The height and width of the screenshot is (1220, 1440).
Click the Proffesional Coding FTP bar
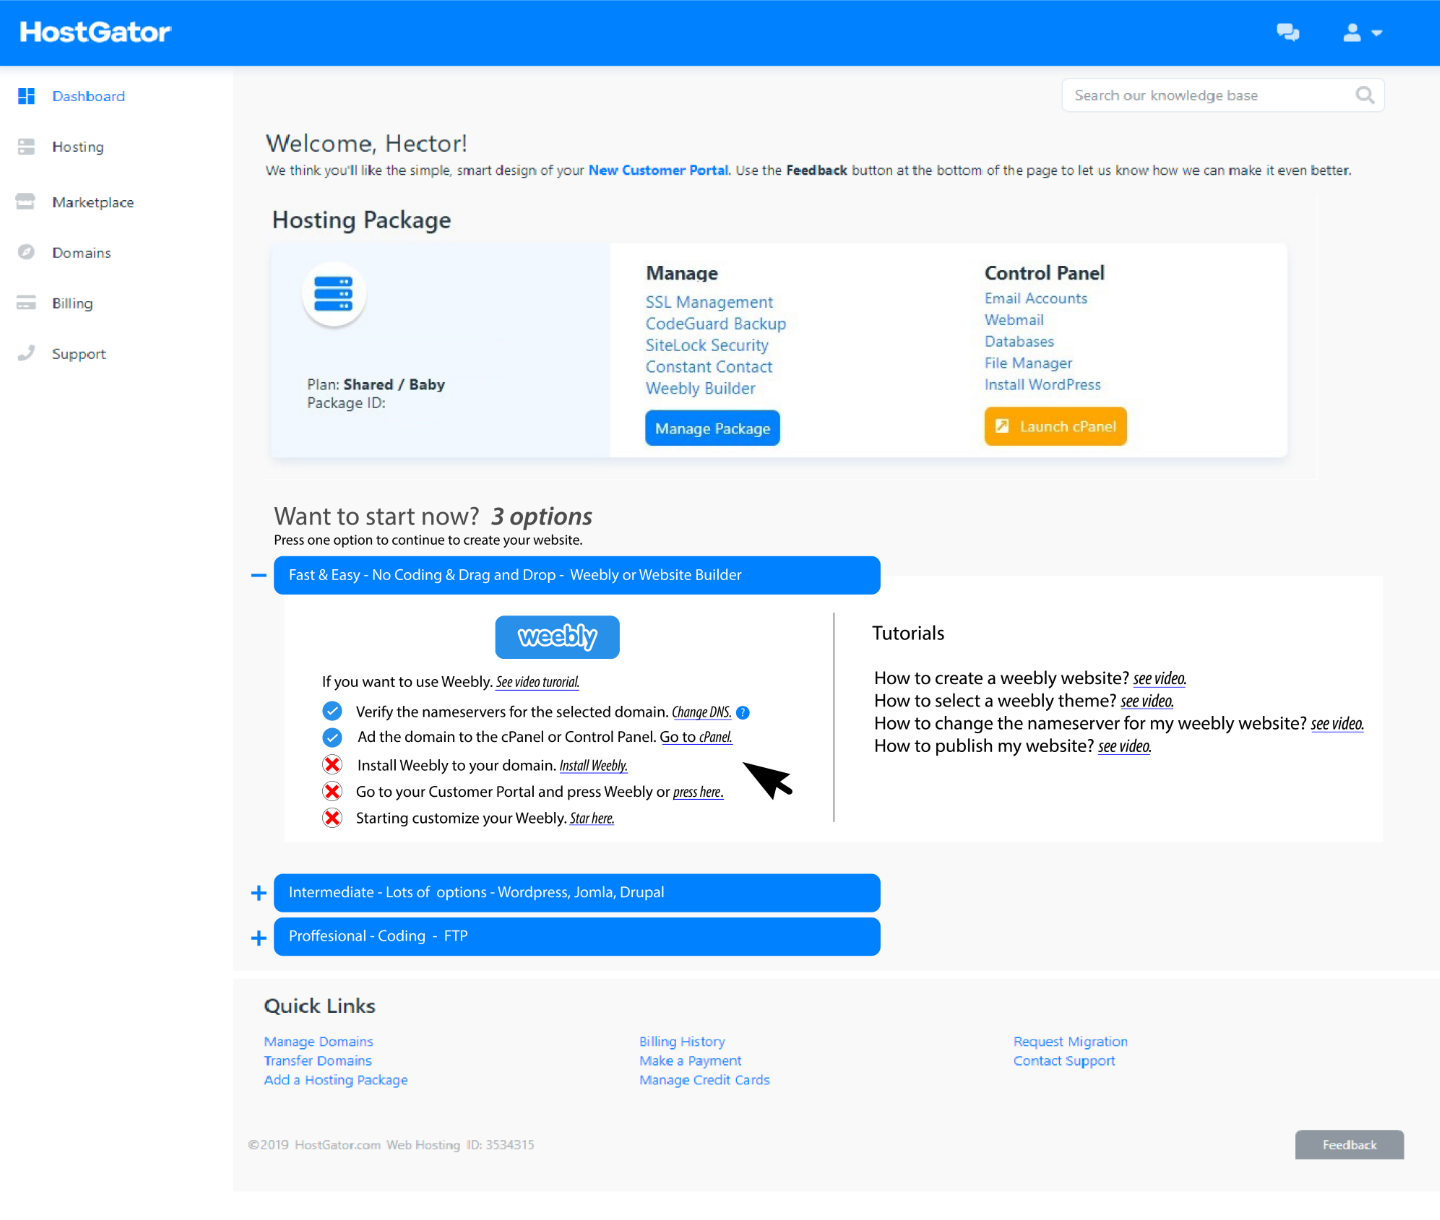[x=577, y=937]
